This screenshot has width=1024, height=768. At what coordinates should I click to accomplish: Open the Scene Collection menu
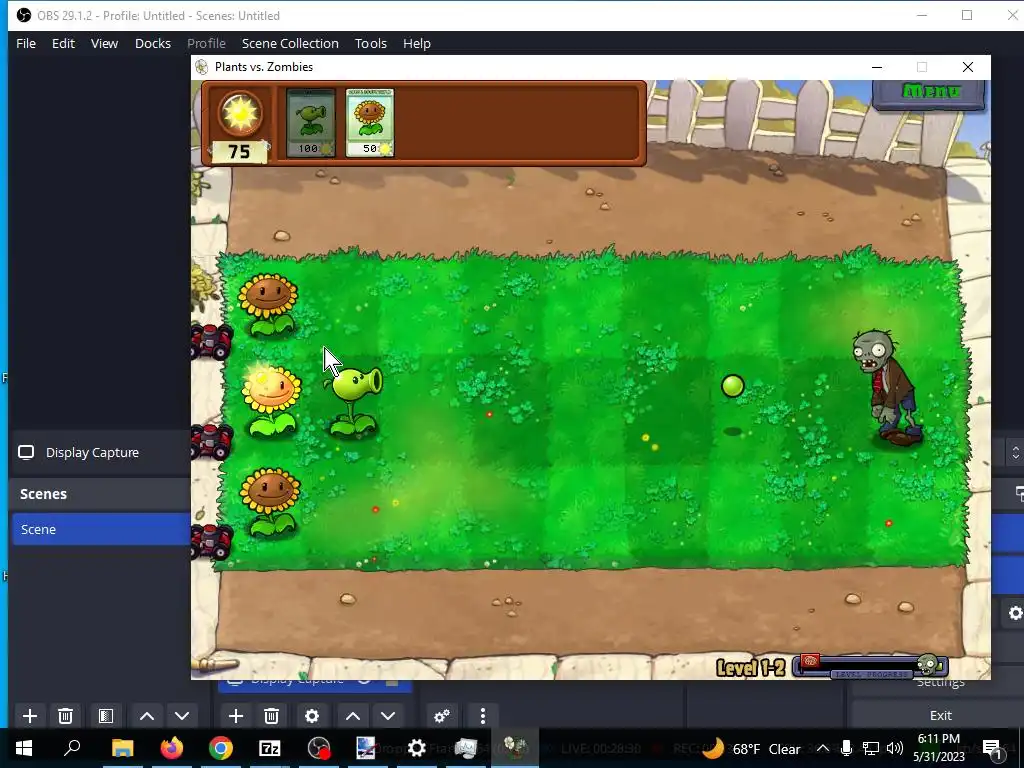[290, 43]
